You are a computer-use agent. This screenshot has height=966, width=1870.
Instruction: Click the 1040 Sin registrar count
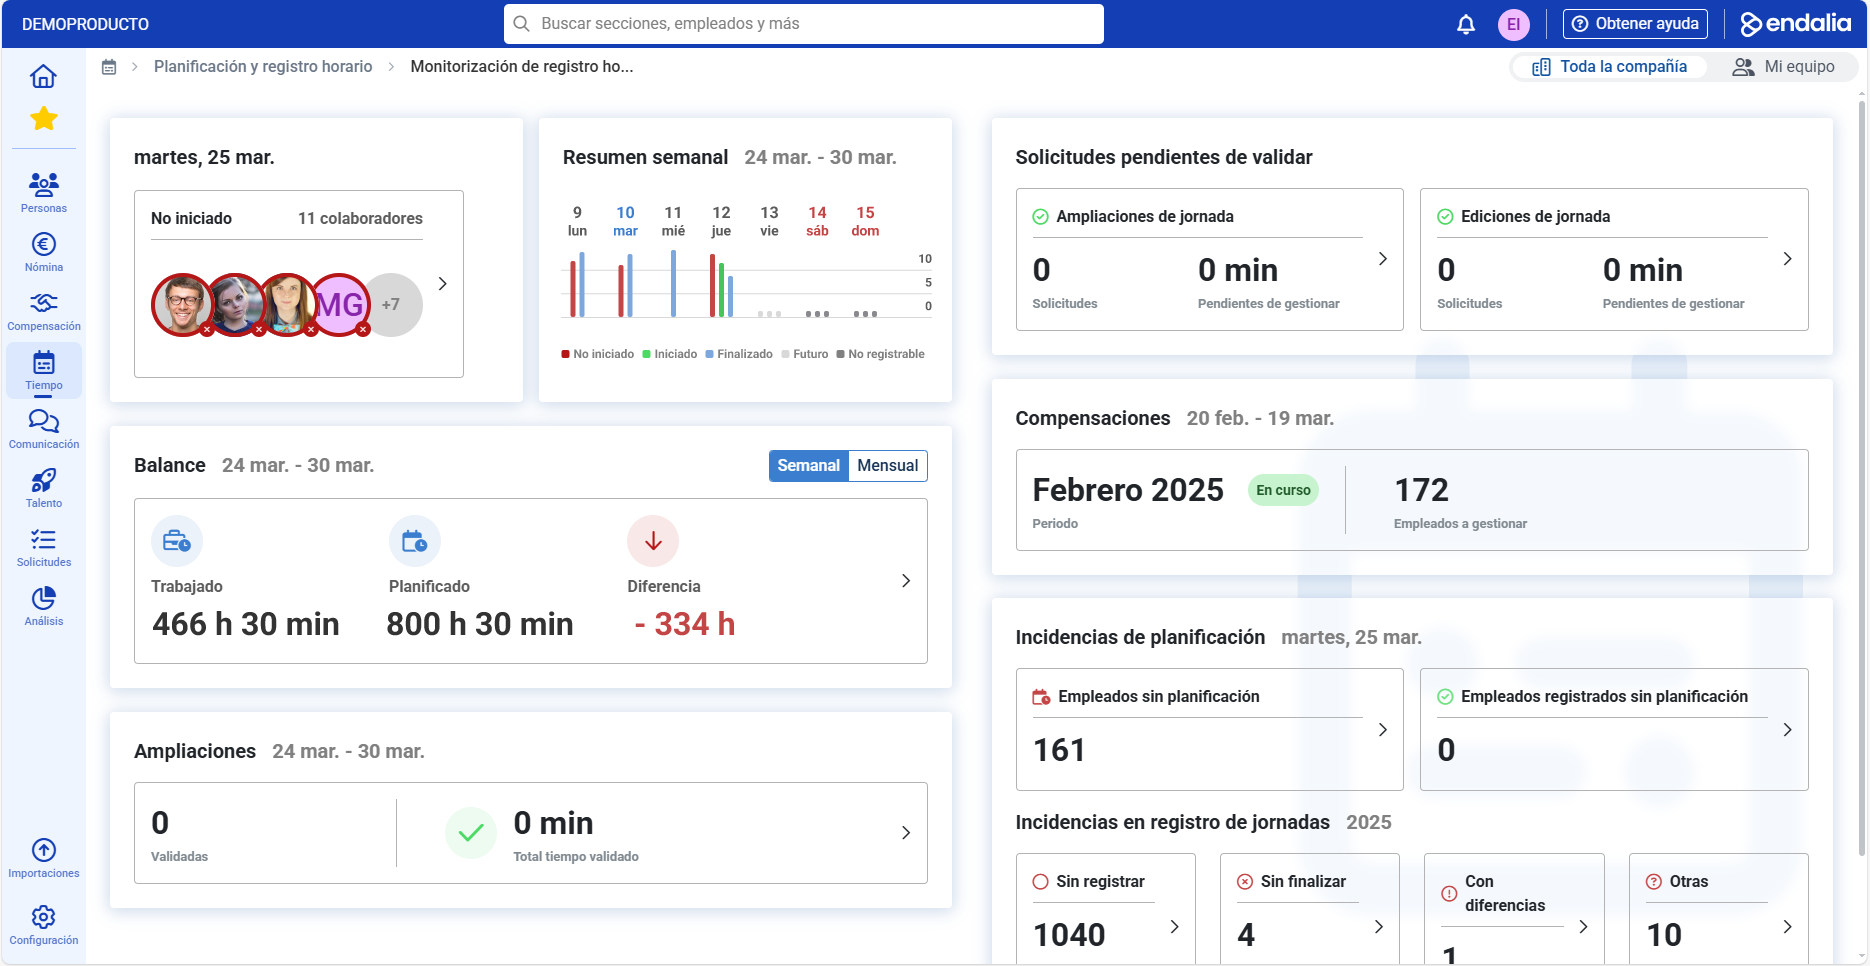pos(1069,935)
